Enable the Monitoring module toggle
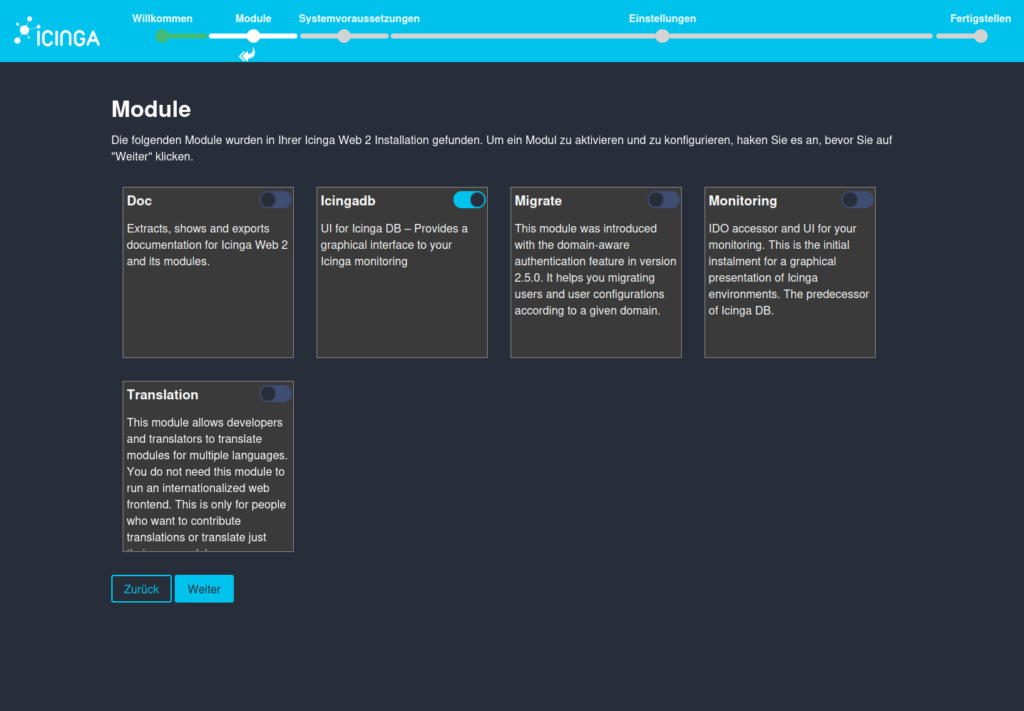Viewport: 1024px width, 711px height. [857, 200]
